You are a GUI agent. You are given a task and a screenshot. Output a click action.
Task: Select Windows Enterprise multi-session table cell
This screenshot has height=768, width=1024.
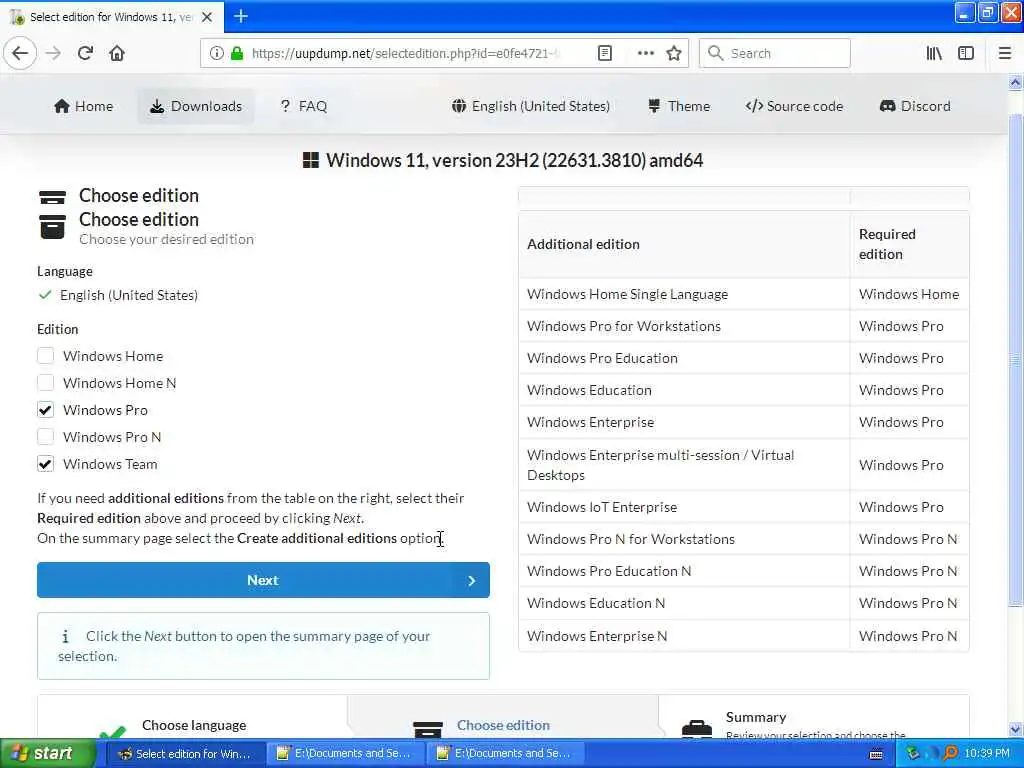click(x=684, y=465)
